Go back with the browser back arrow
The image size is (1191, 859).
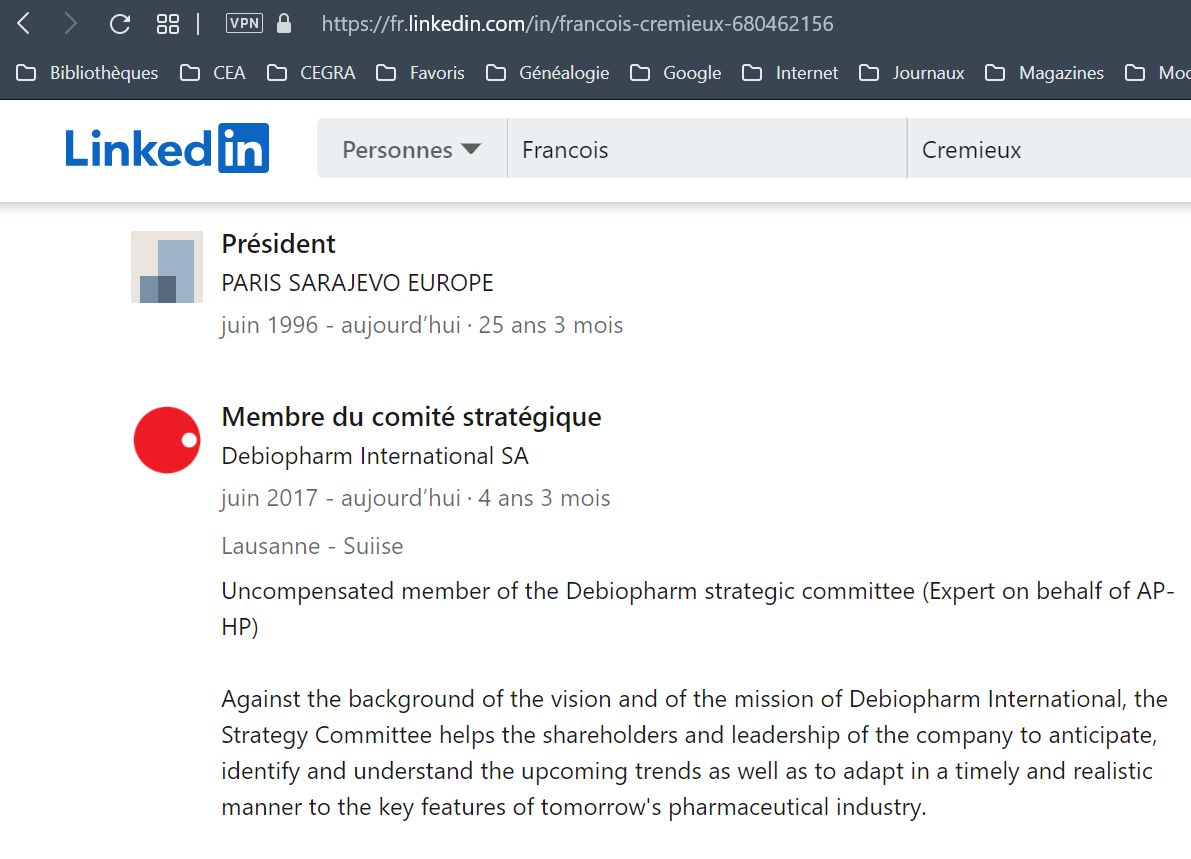[x=24, y=24]
